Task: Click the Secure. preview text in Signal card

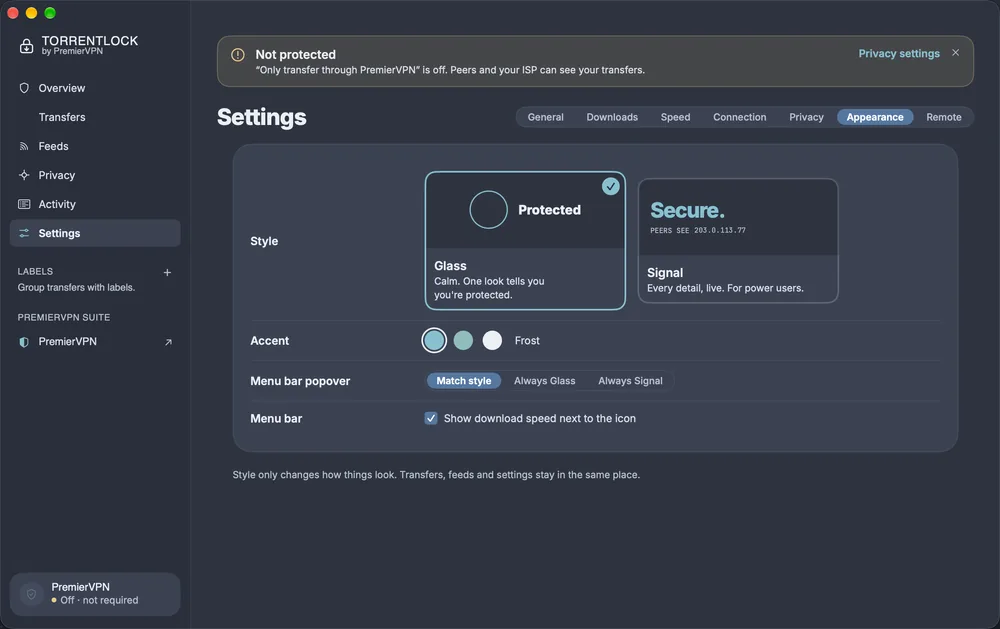Action: pos(687,210)
